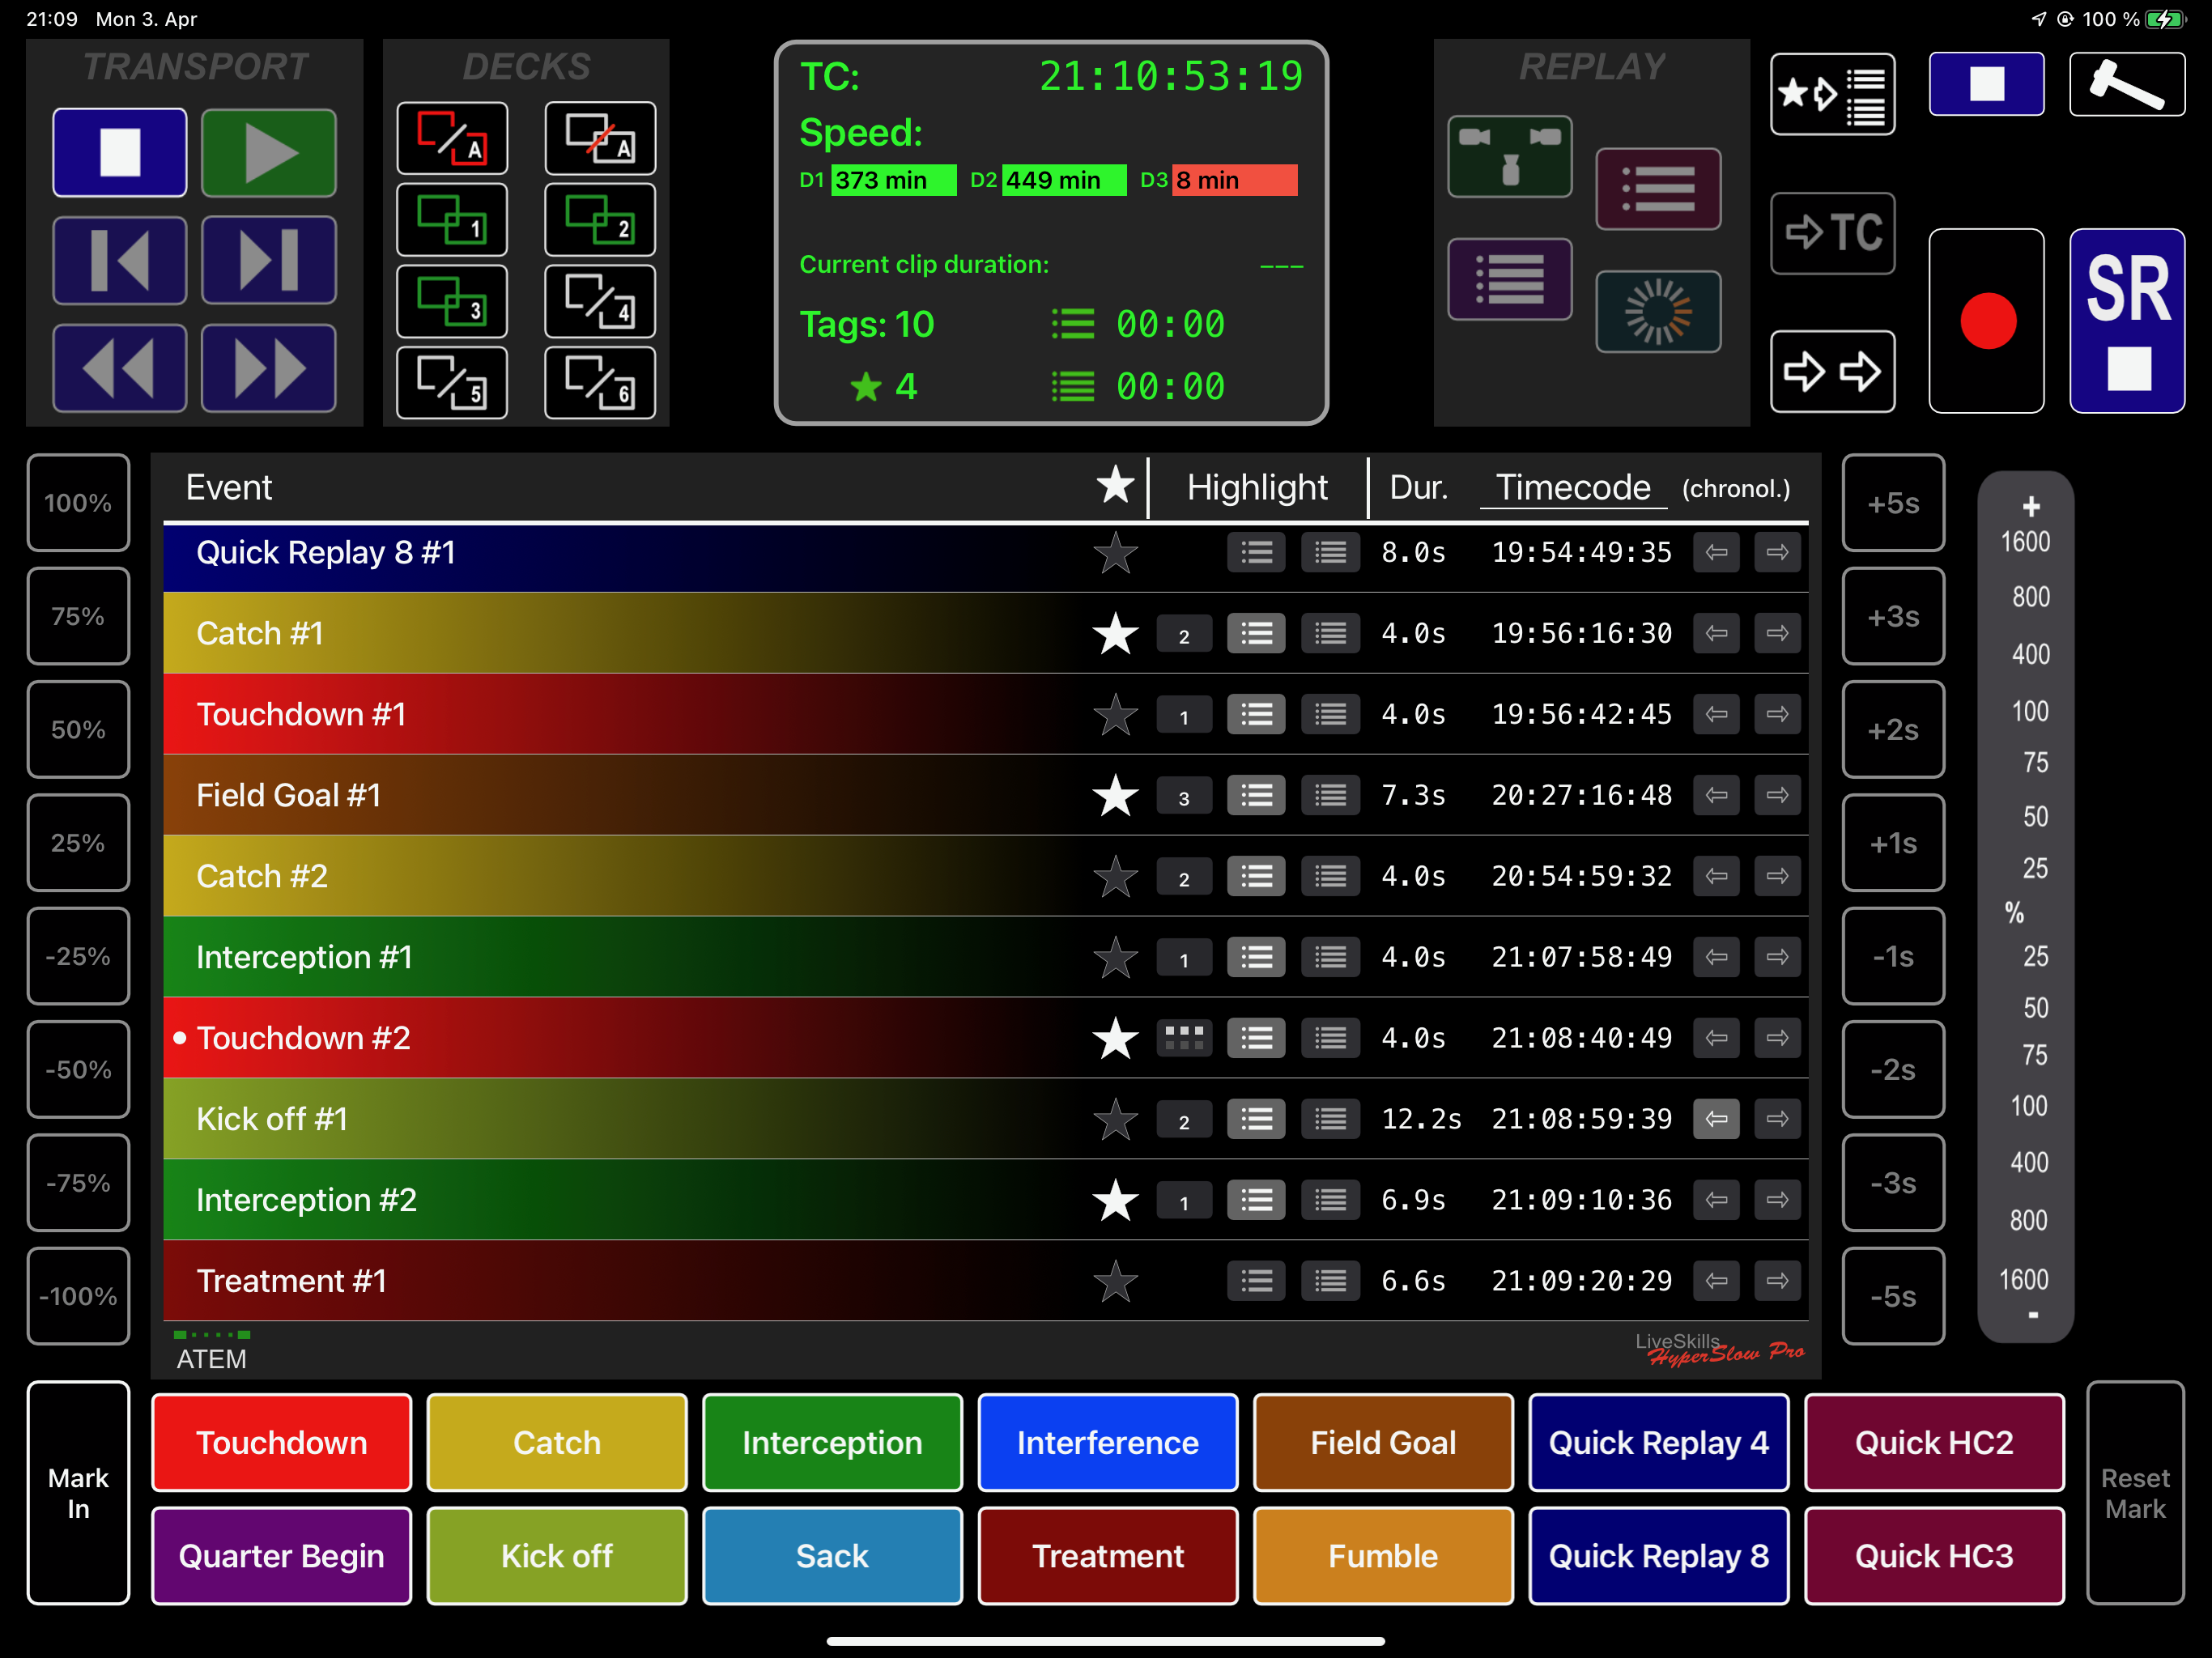Start recording with the red record button
This screenshot has width=2212, height=1658.
1986,320
